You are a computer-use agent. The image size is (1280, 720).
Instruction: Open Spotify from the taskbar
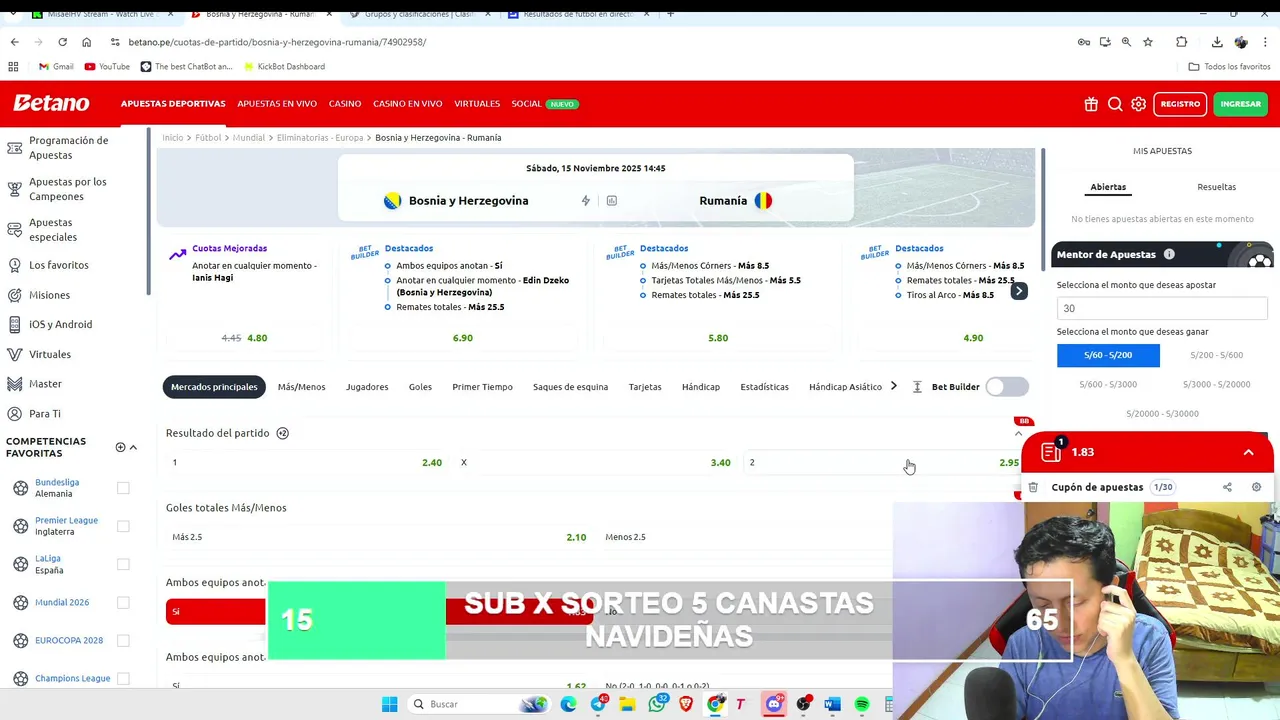point(862,704)
